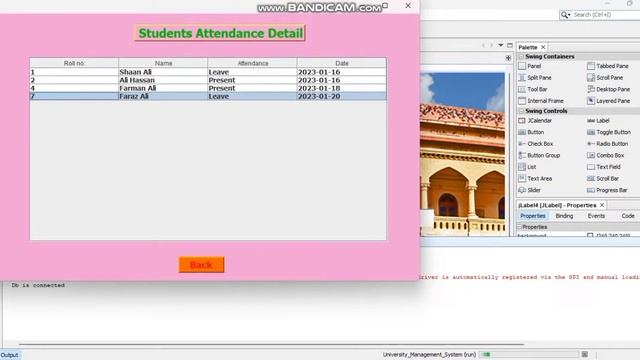
Task: Stop the University_Management_System run task
Action: (x=585, y=354)
